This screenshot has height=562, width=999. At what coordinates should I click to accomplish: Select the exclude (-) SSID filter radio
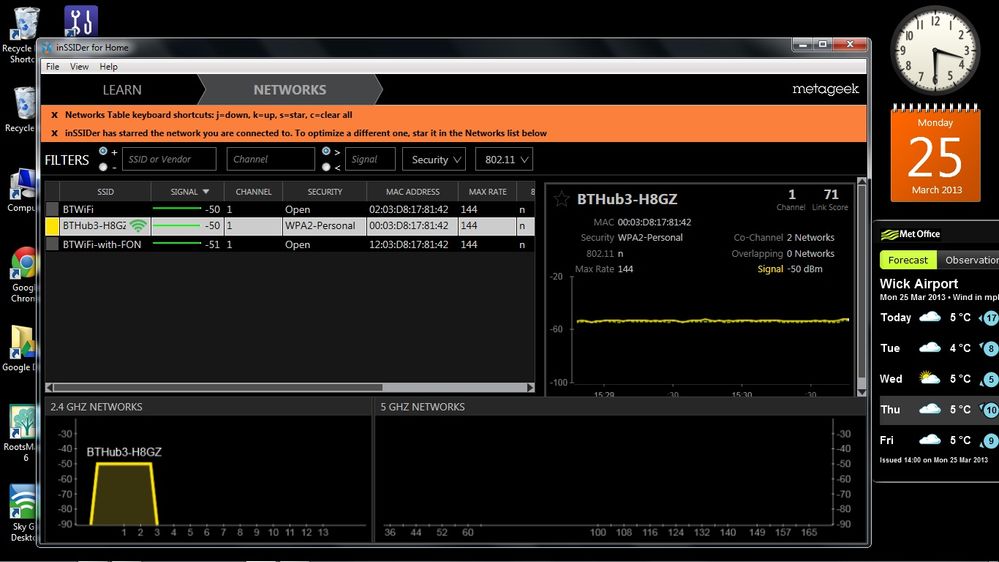[103, 167]
